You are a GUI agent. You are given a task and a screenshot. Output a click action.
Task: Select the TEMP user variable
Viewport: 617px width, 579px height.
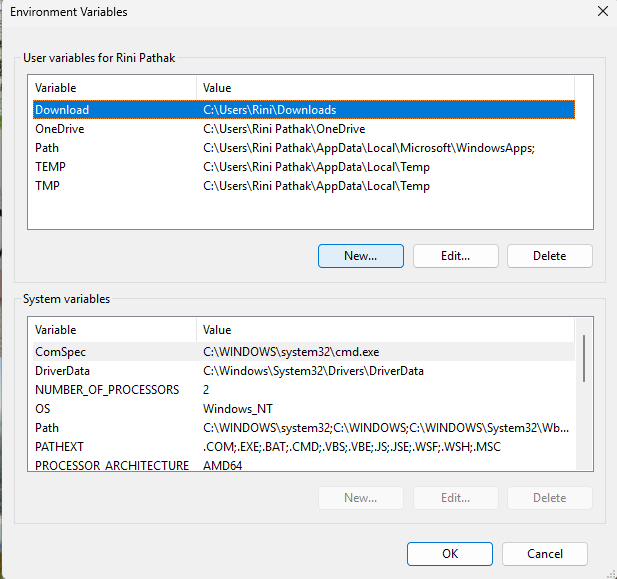coord(50,167)
